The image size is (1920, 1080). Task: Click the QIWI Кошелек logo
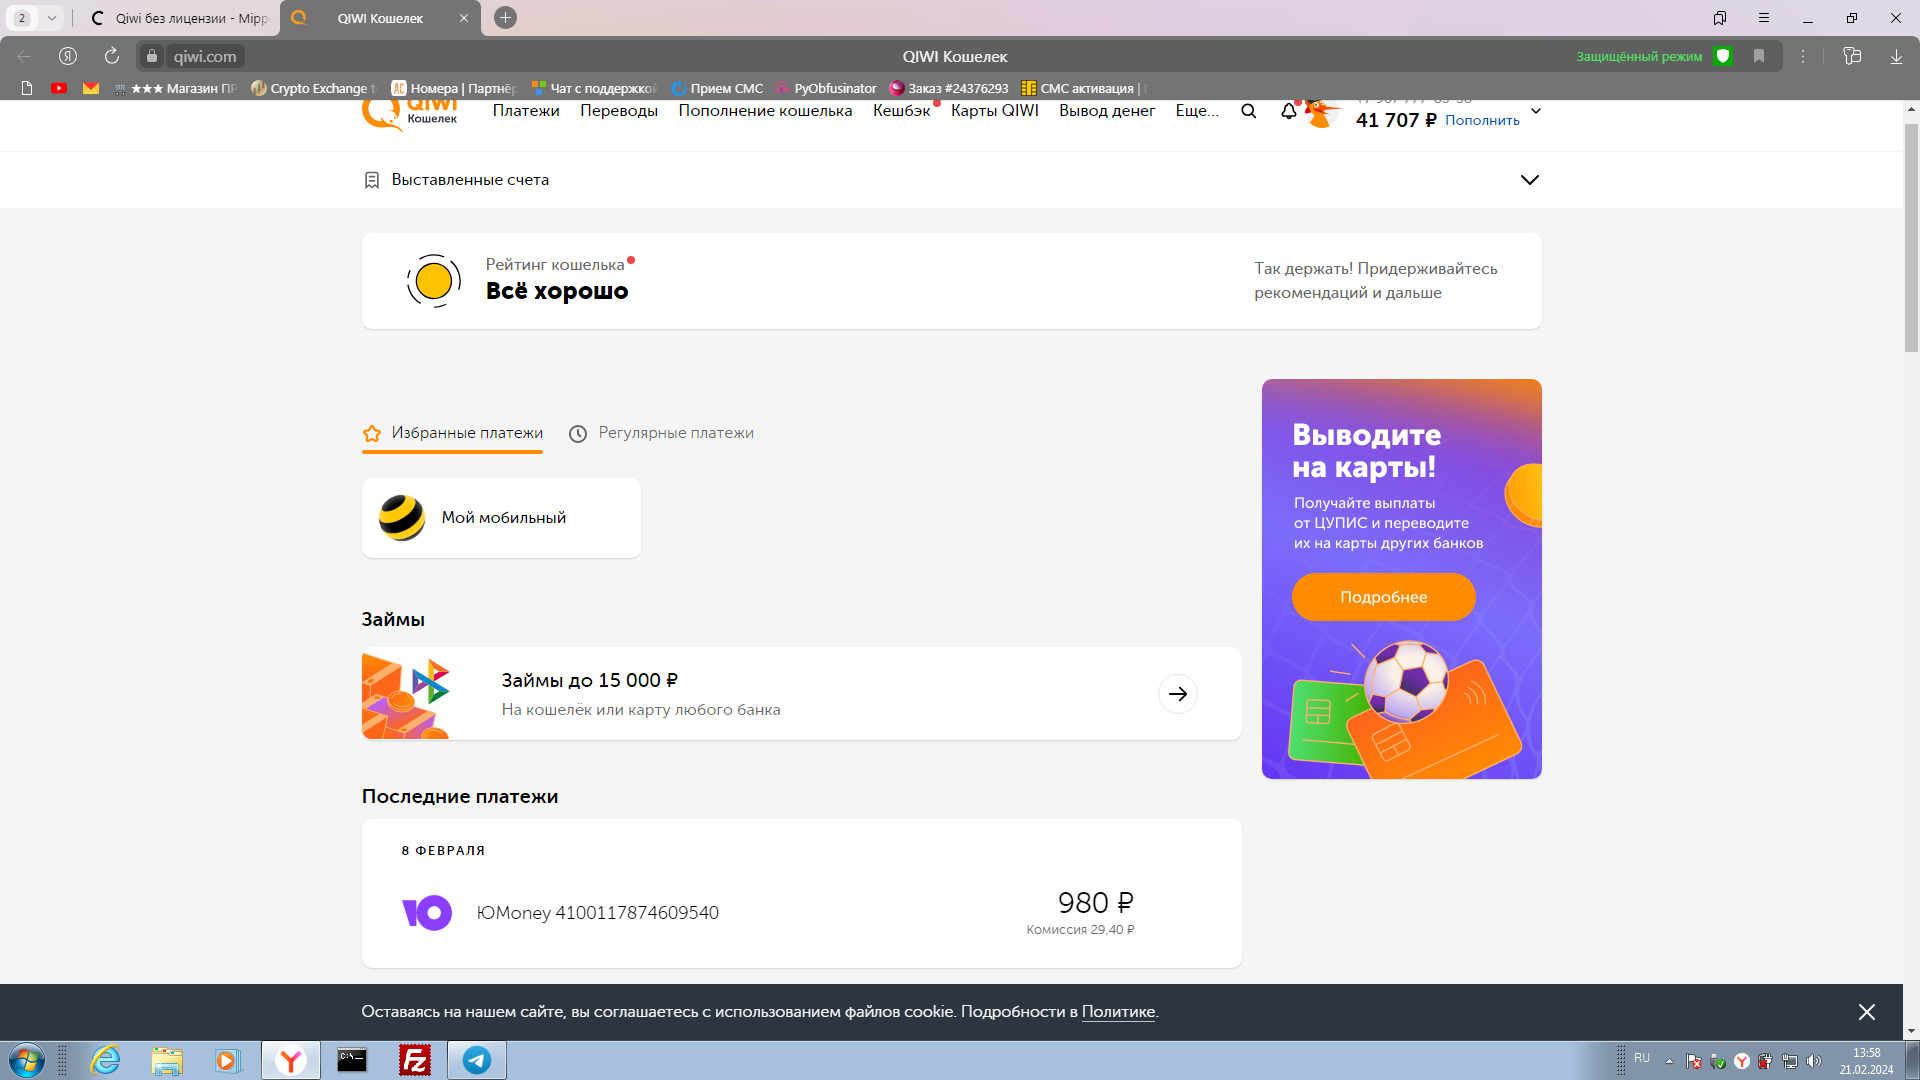click(410, 114)
